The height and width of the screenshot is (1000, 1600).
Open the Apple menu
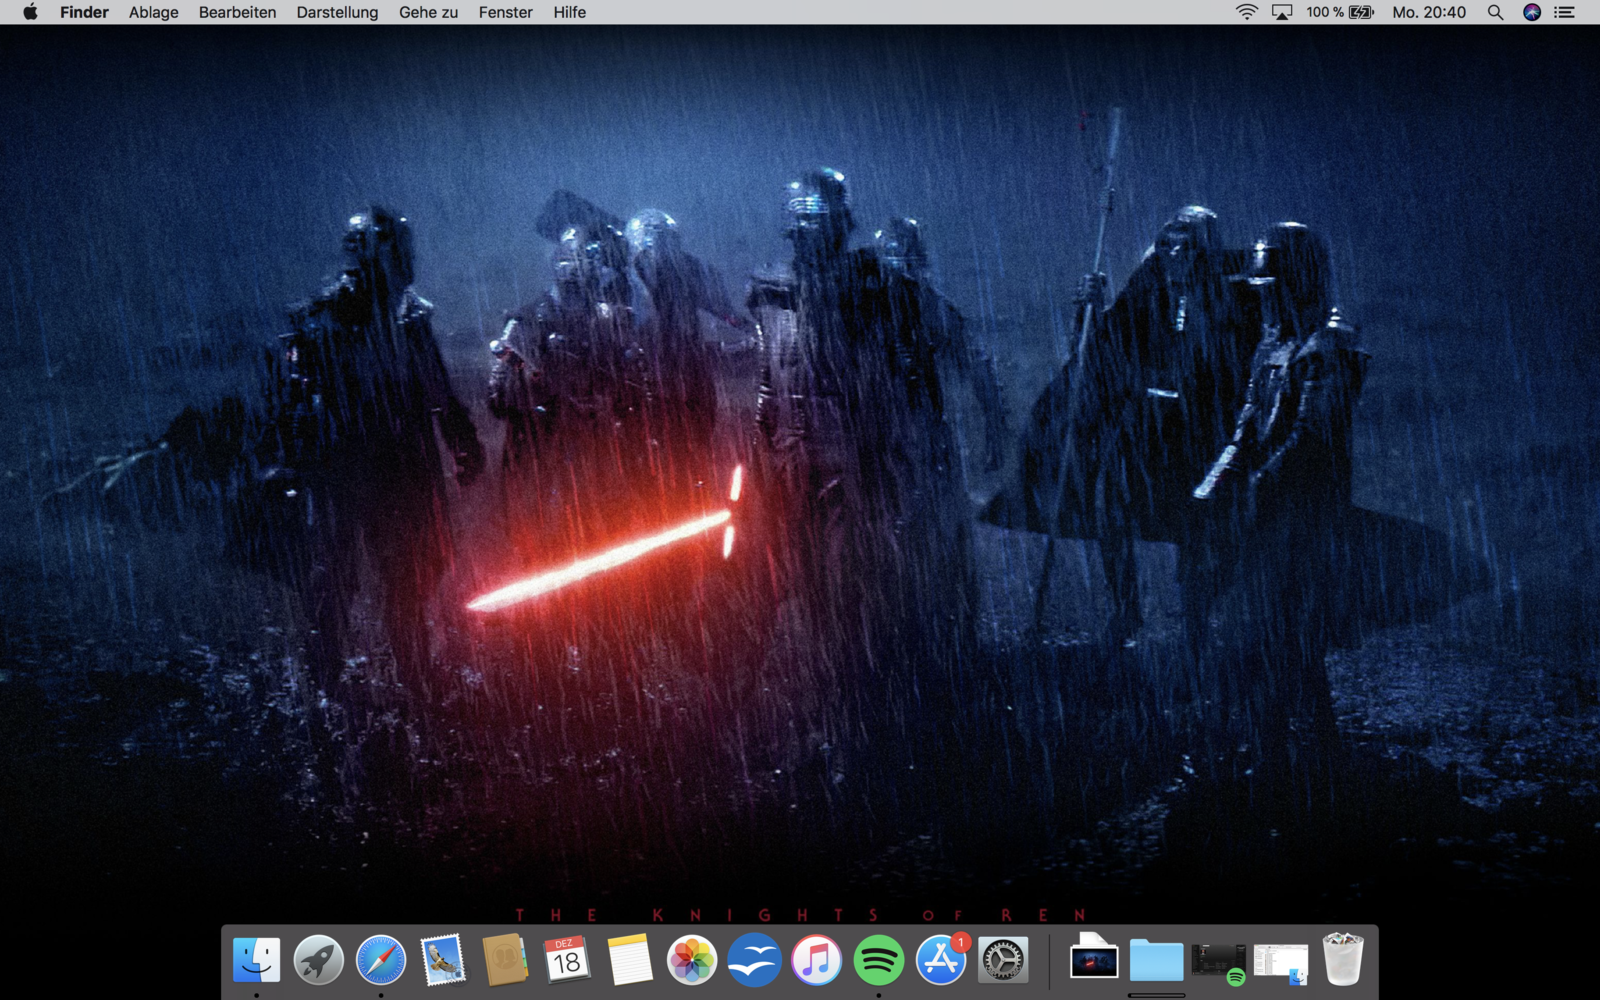(30, 12)
